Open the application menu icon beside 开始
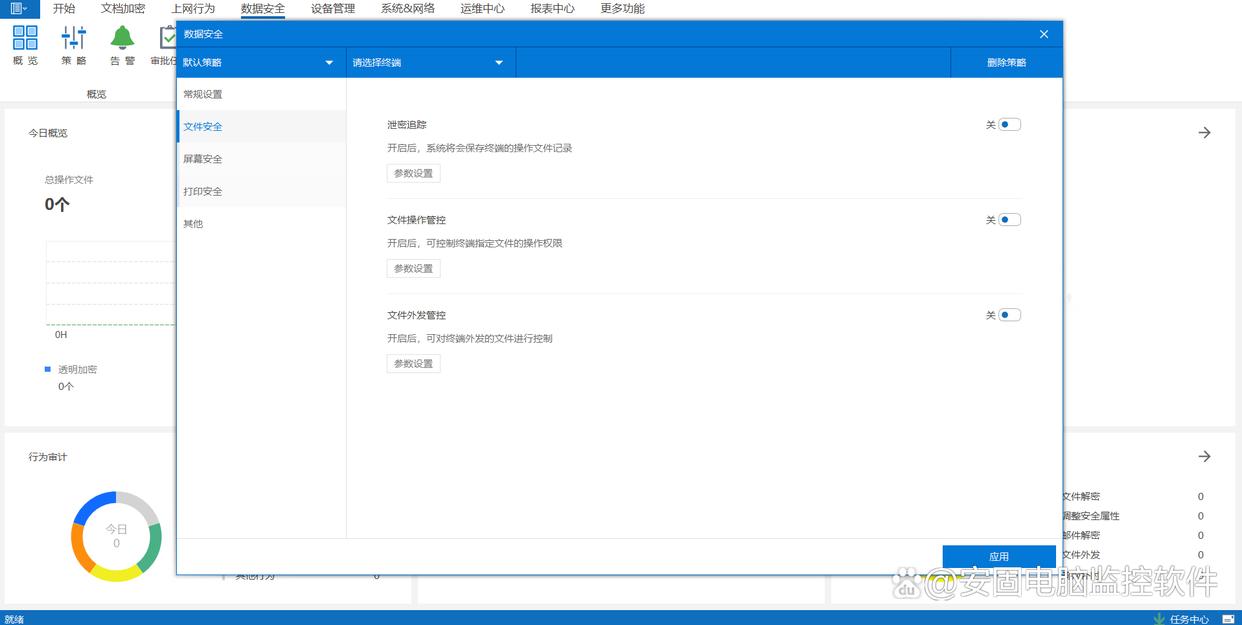1242x625 pixels. click(x=19, y=9)
